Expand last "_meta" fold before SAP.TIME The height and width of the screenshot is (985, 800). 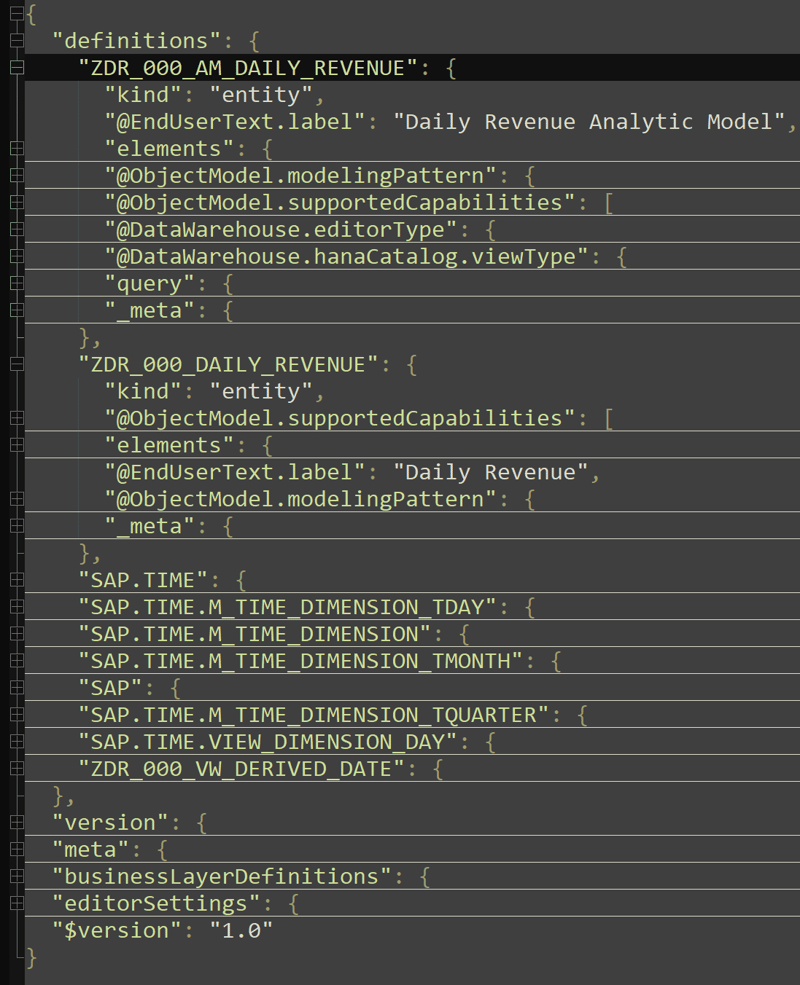pos(17,526)
